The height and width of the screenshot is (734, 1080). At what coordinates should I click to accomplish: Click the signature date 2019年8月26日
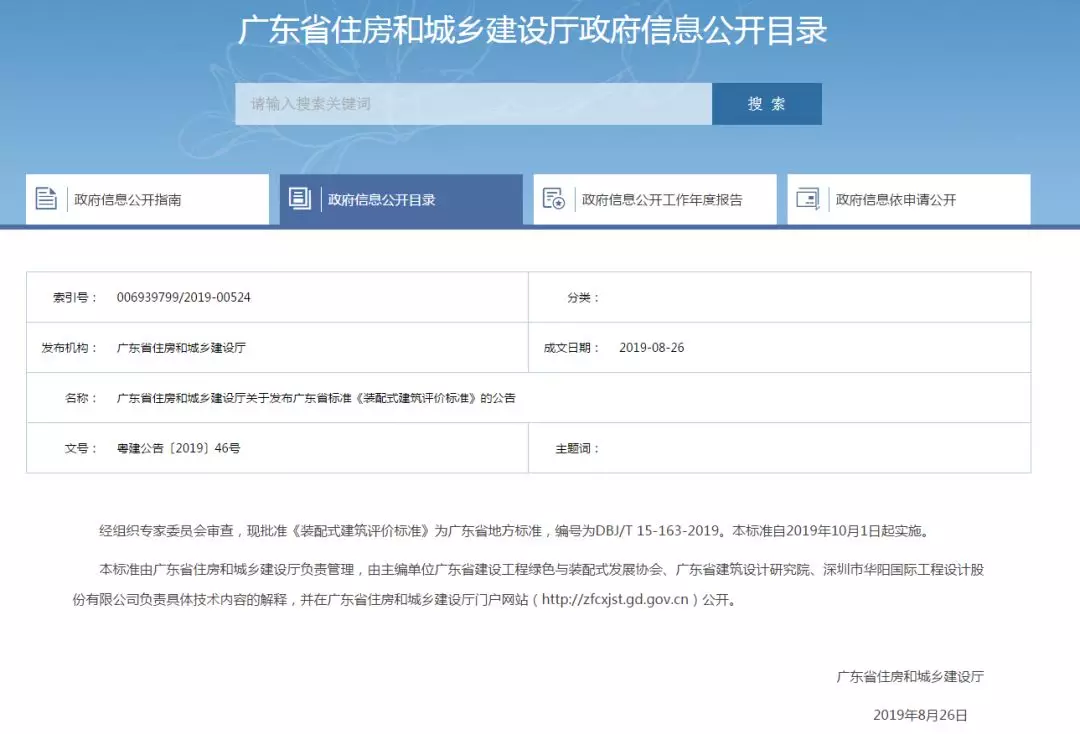920,715
